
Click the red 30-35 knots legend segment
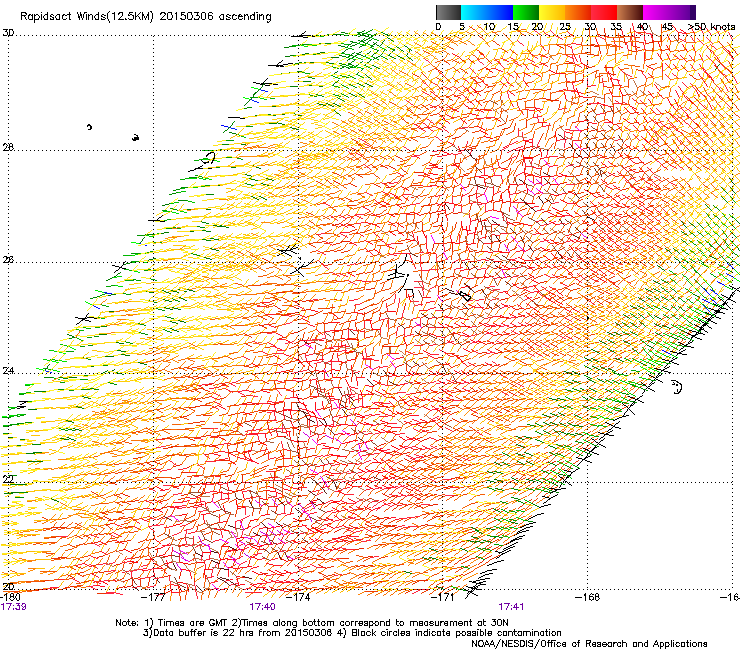[x=604, y=12]
